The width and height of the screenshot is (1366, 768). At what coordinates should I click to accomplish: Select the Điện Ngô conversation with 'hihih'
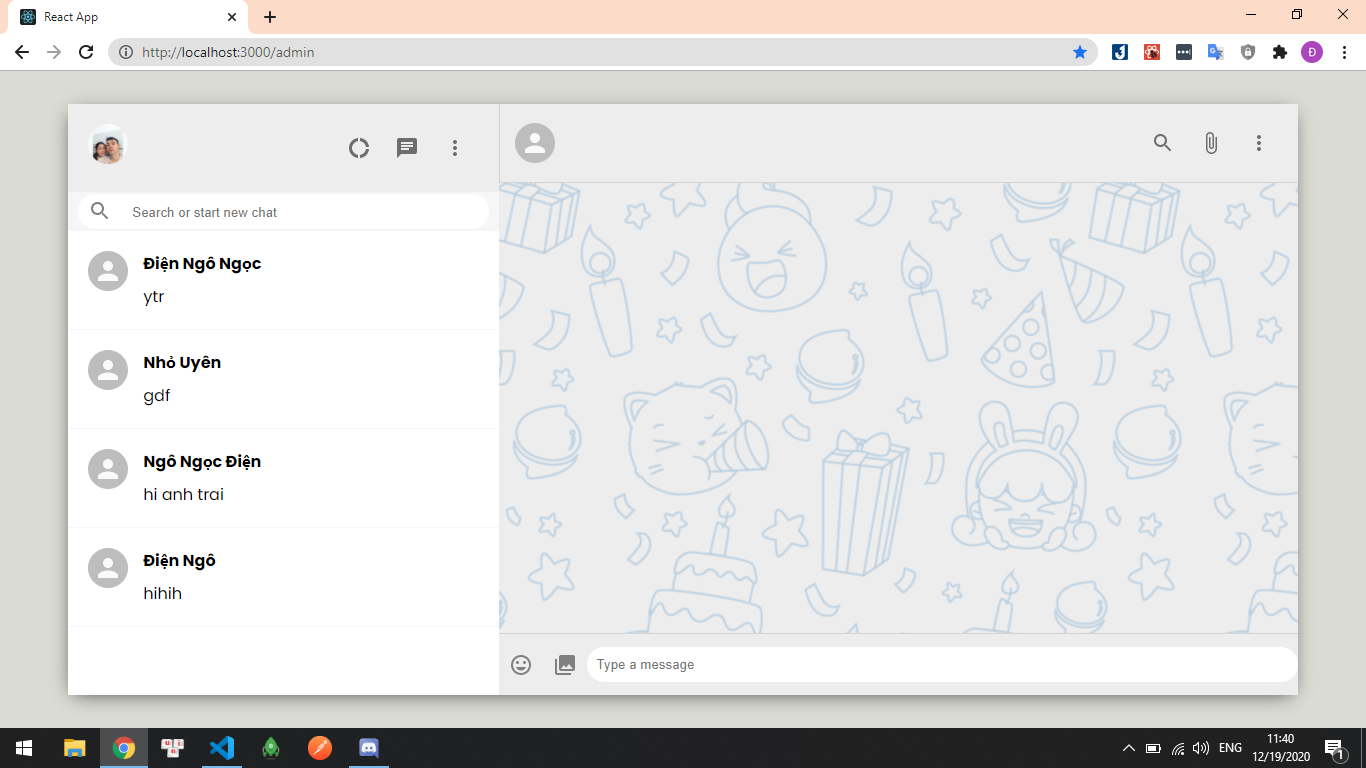pyautogui.click(x=283, y=577)
